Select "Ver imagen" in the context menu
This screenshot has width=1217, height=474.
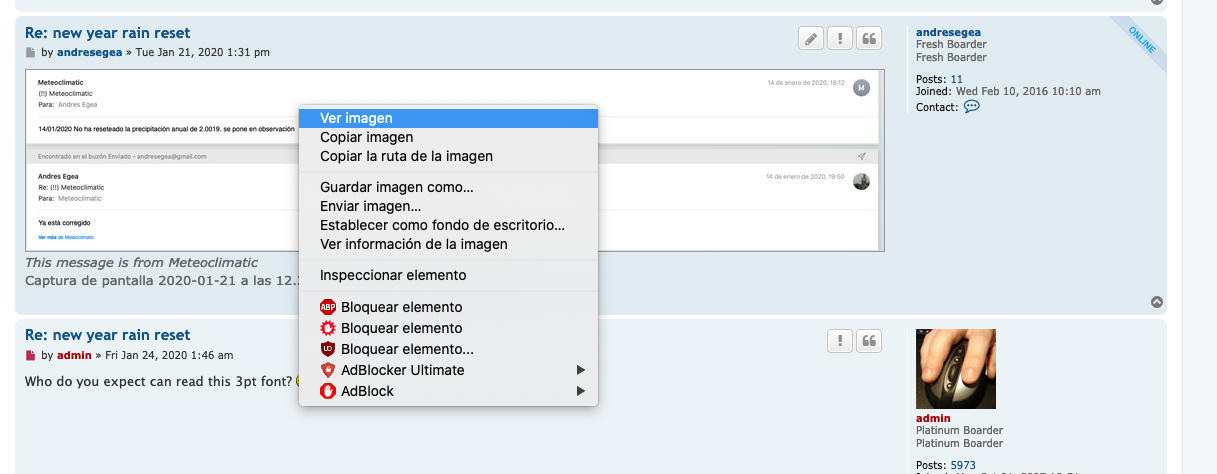356,118
